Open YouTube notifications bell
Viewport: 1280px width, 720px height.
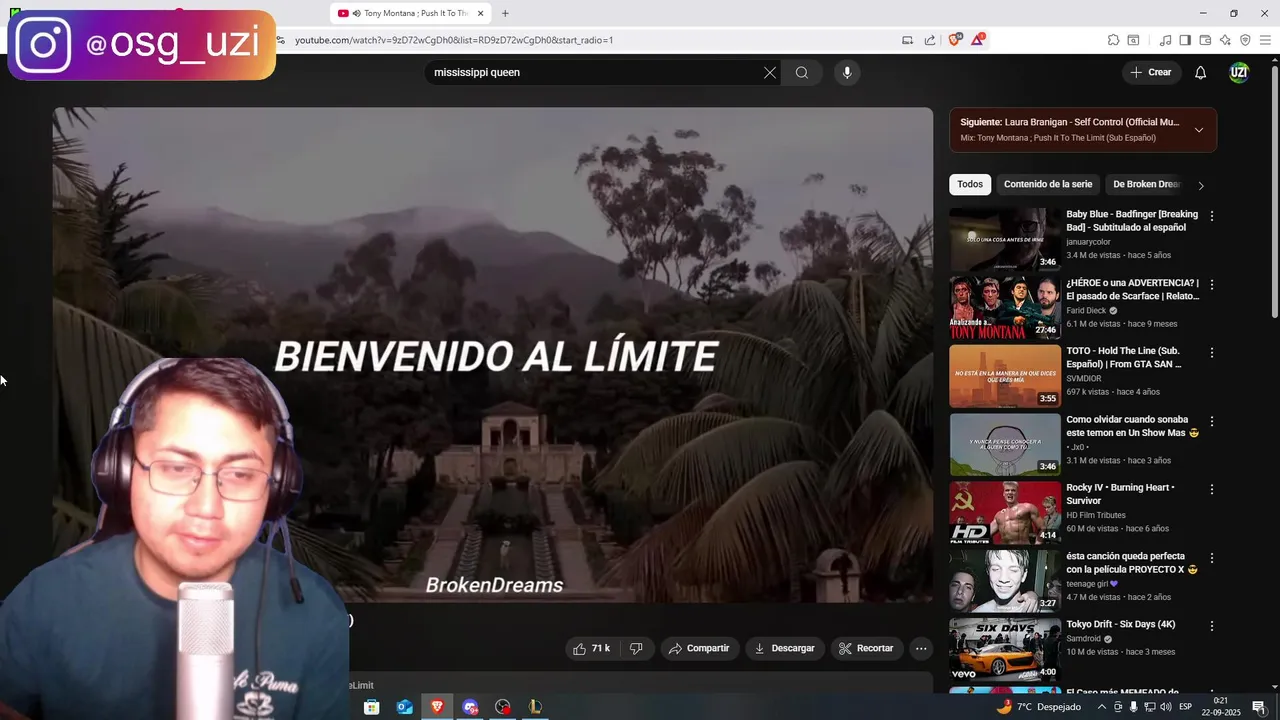[x=1201, y=72]
